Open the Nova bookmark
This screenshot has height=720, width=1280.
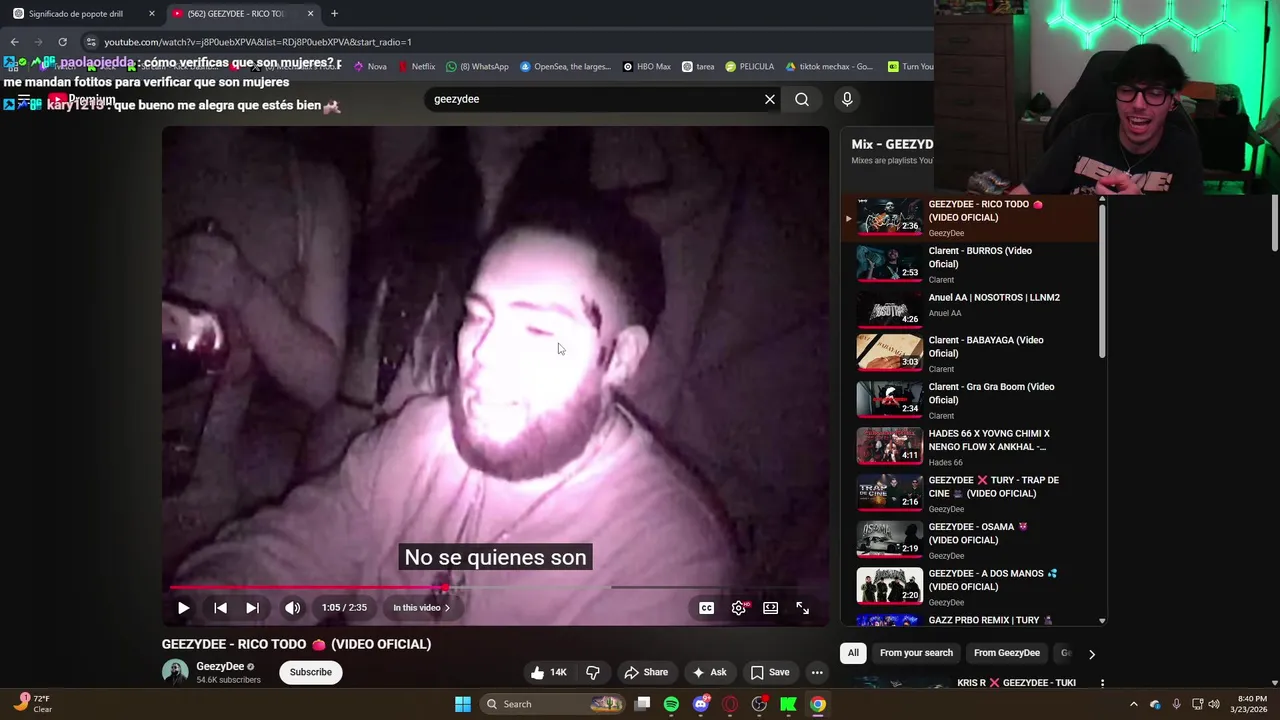(x=370, y=67)
